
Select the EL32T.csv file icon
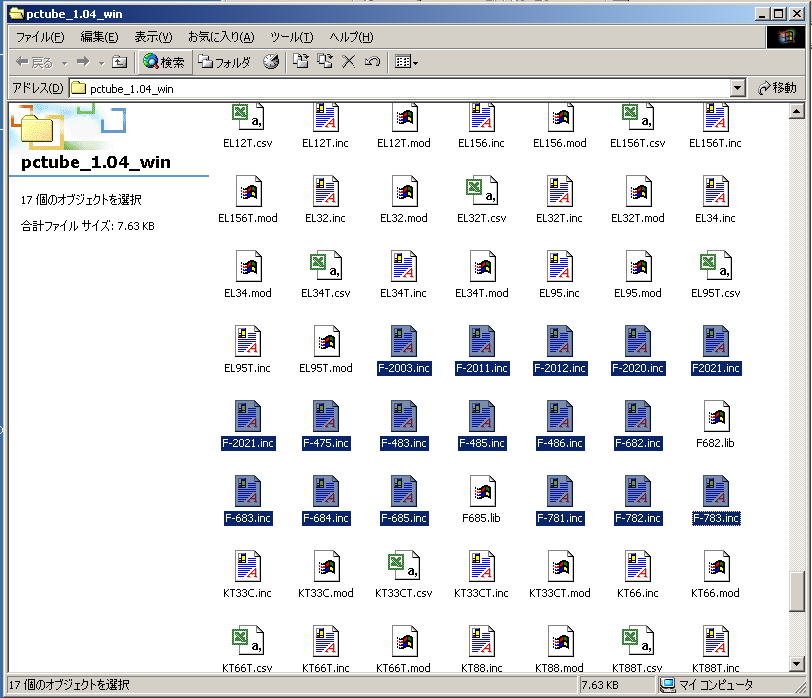pyautogui.click(x=482, y=192)
